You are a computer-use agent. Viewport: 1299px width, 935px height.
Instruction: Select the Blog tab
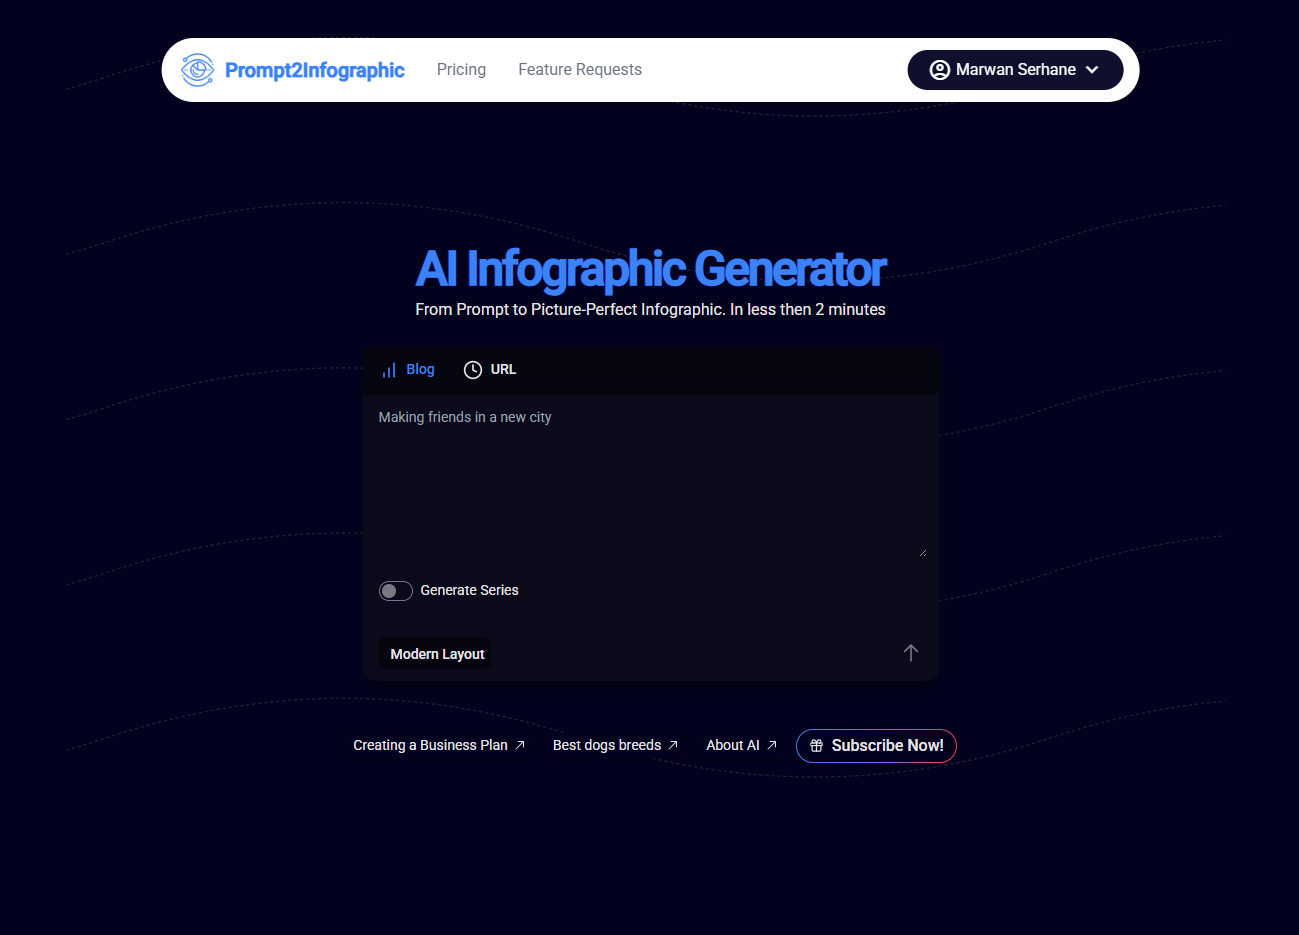(420, 370)
